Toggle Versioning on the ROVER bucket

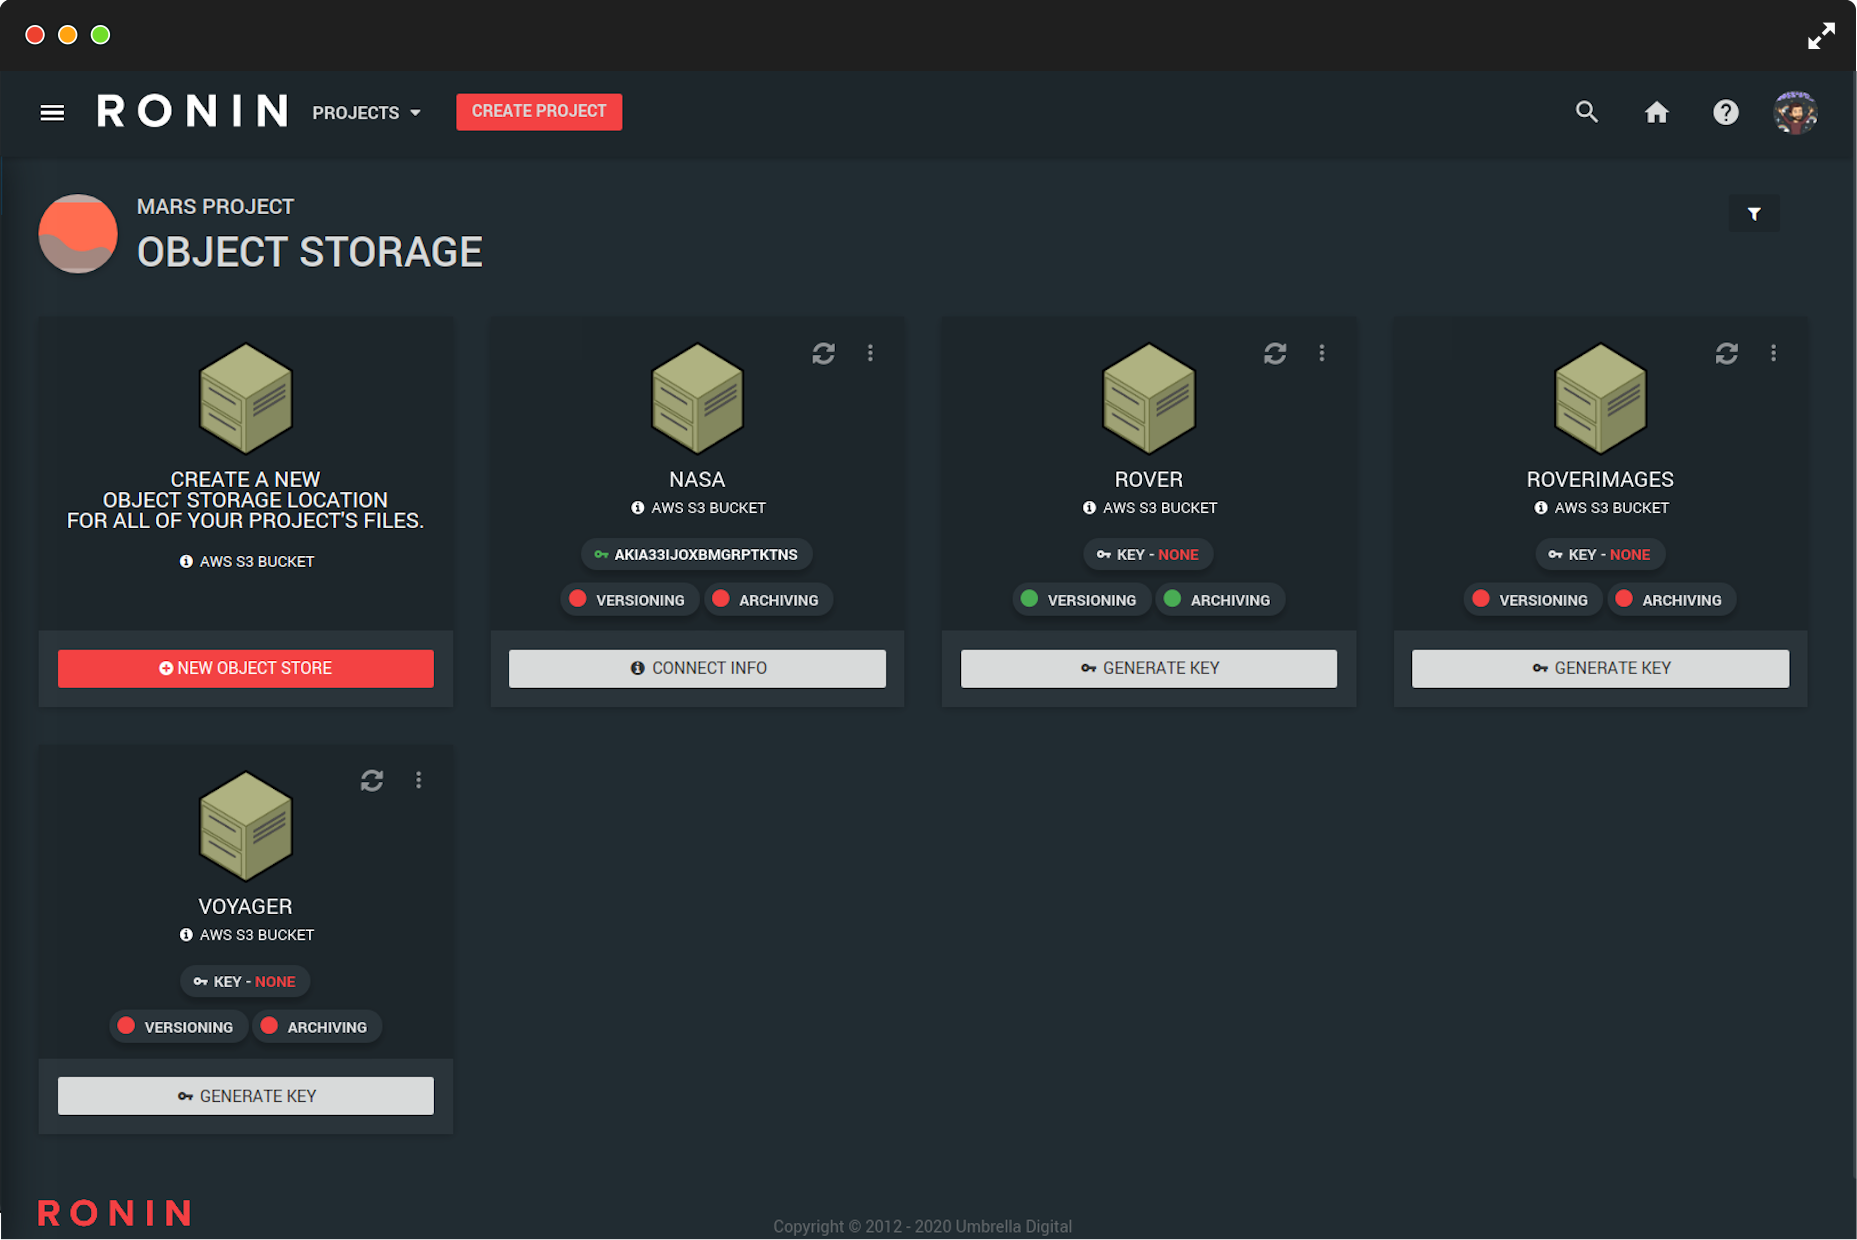pos(1076,600)
